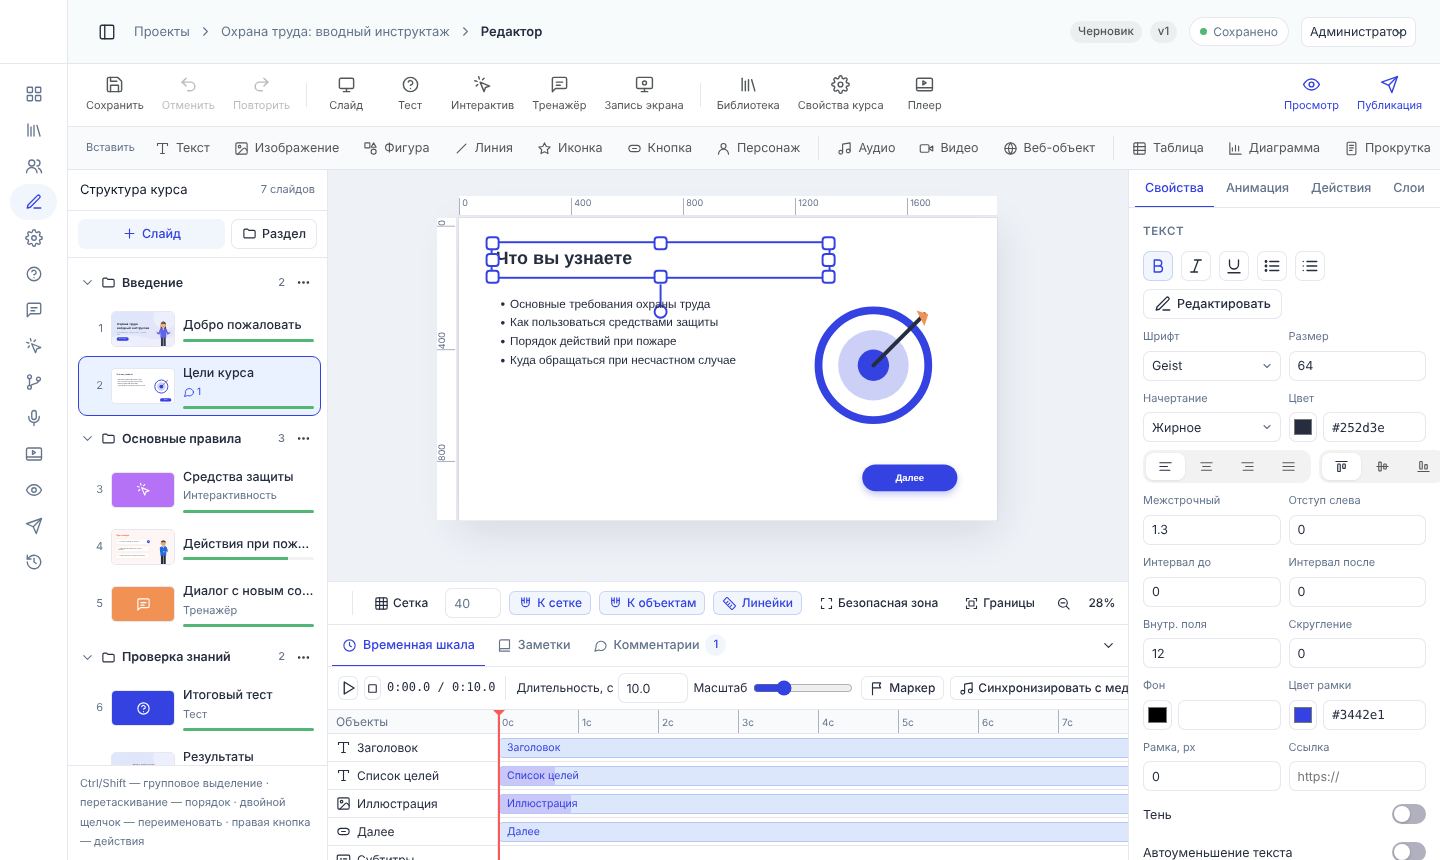This screenshot has width=1440, height=860.
Task: Open course properties gear icon
Action: pyautogui.click(x=840, y=85)
